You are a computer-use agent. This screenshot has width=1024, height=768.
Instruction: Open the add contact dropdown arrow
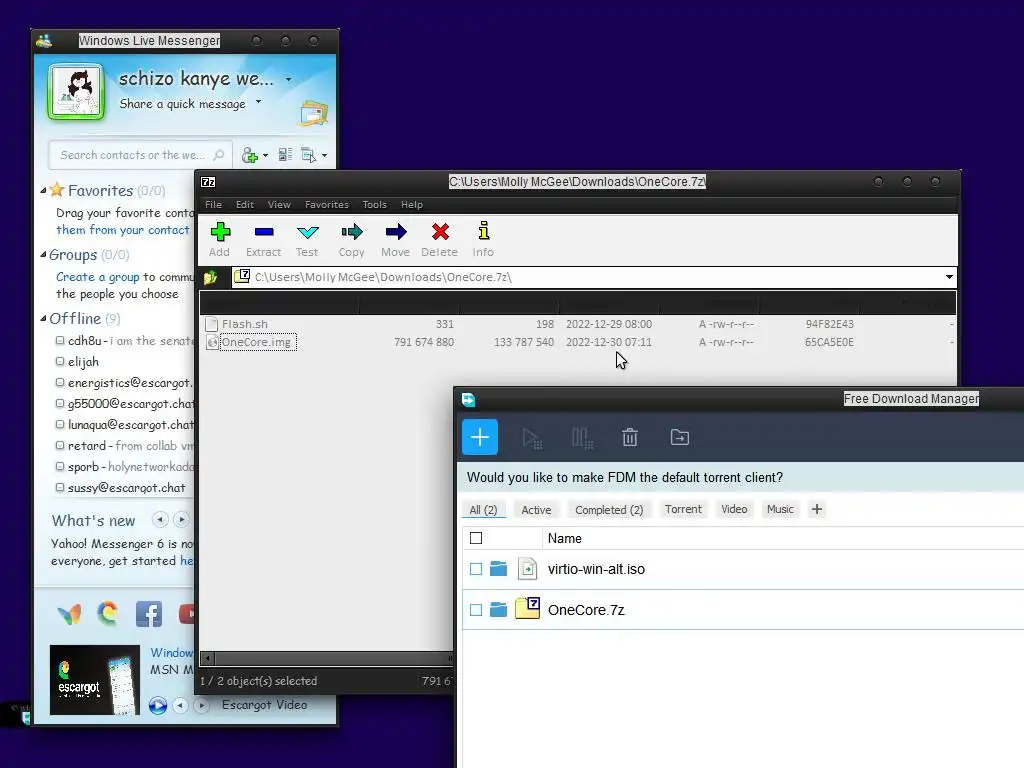click(x=265, y=156)
